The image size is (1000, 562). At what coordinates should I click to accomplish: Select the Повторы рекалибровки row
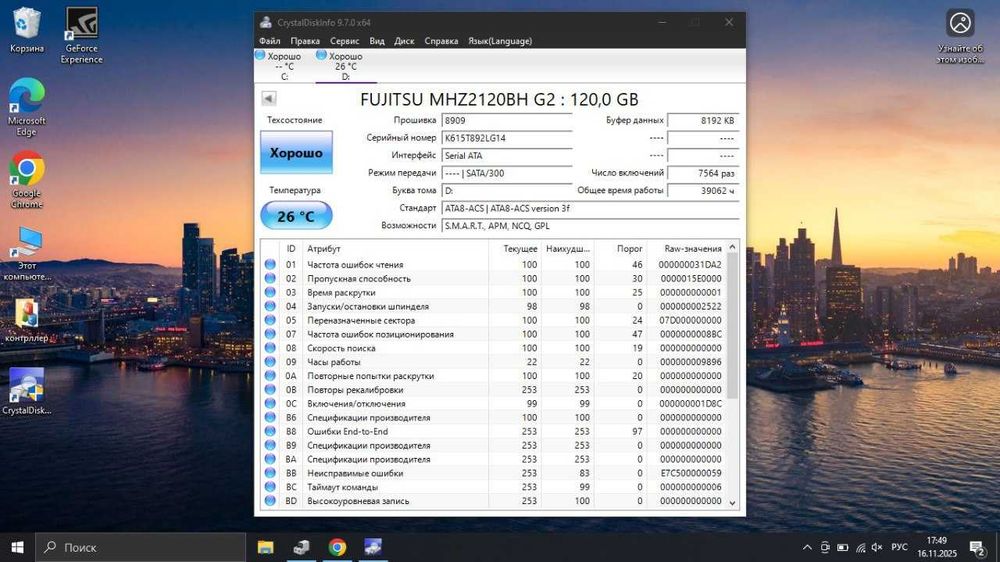click(493, 390)
